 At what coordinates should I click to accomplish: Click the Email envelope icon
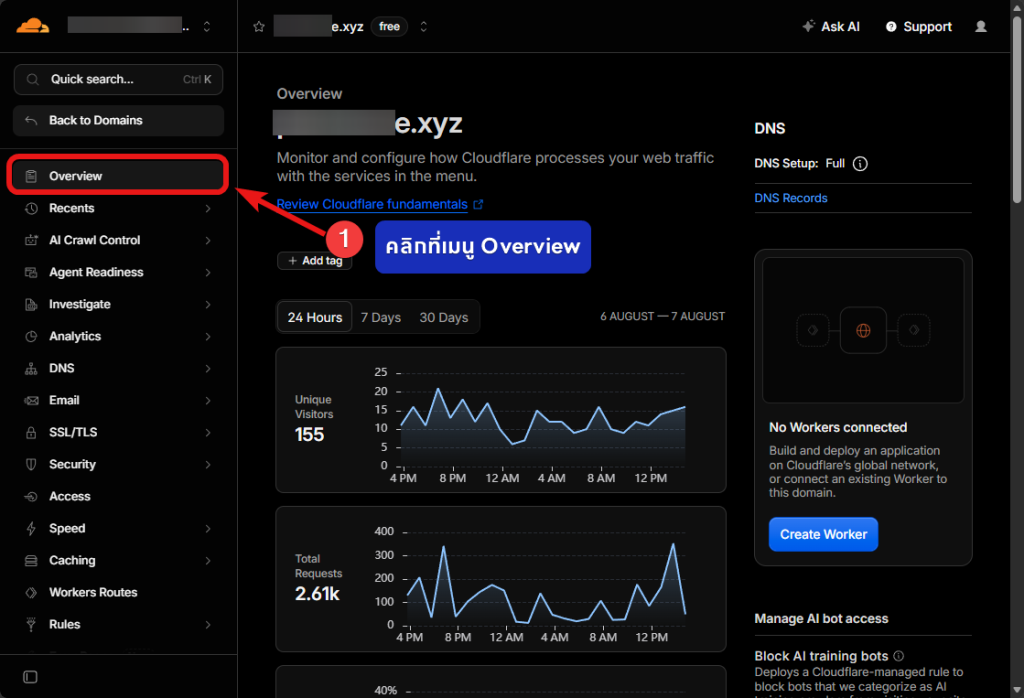tap(31, 400)
